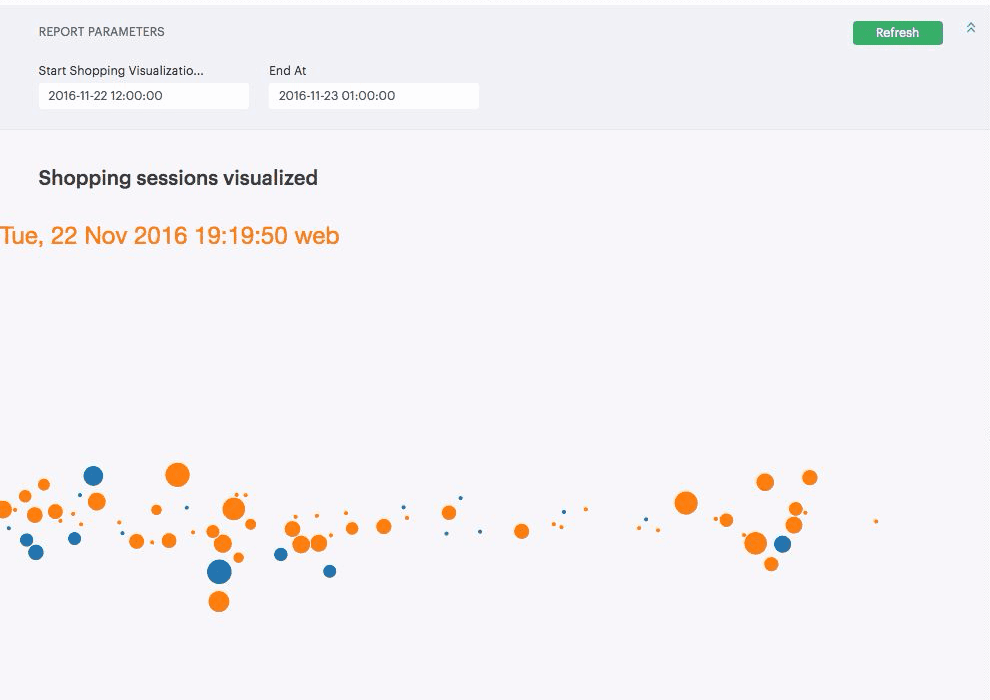990x700 pixels.
Task: Select the lowest orange bubble in the right cluster
Action: 771,564
